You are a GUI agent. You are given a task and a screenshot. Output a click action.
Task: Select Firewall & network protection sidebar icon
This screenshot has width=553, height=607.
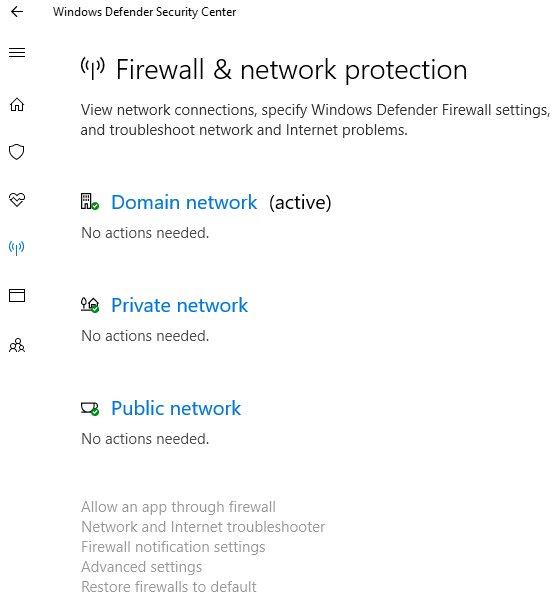pos(17,247)
